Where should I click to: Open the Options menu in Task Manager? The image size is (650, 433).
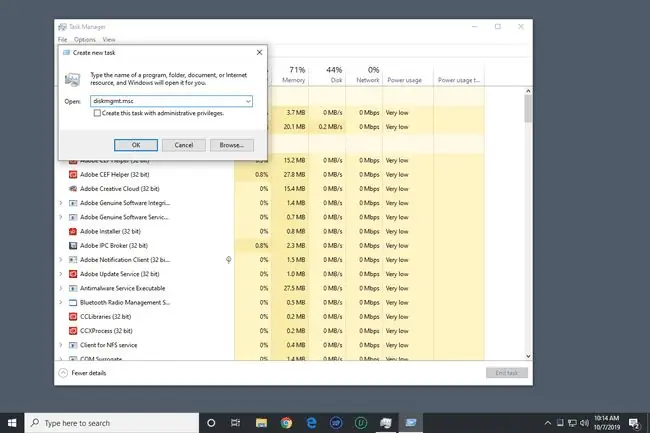85,39
